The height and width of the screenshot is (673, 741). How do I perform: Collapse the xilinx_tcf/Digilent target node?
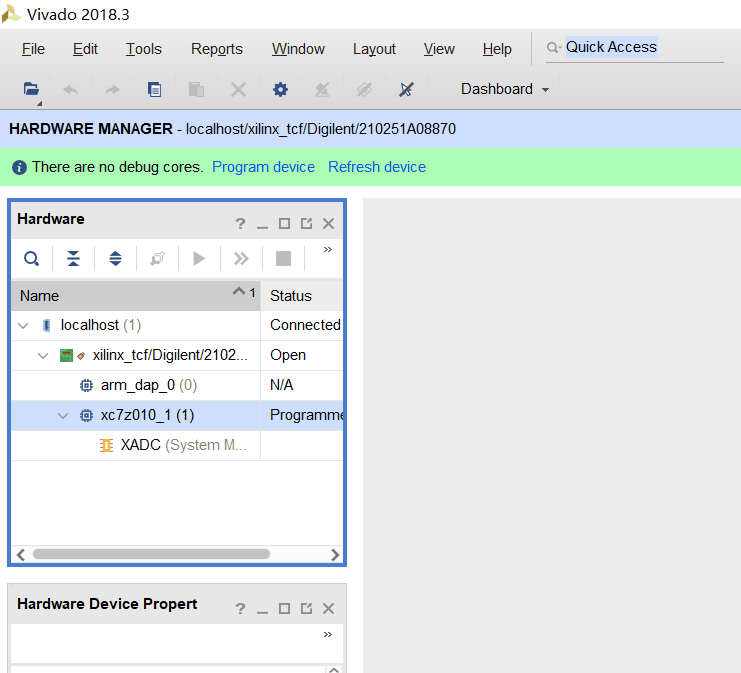point(43,355)
